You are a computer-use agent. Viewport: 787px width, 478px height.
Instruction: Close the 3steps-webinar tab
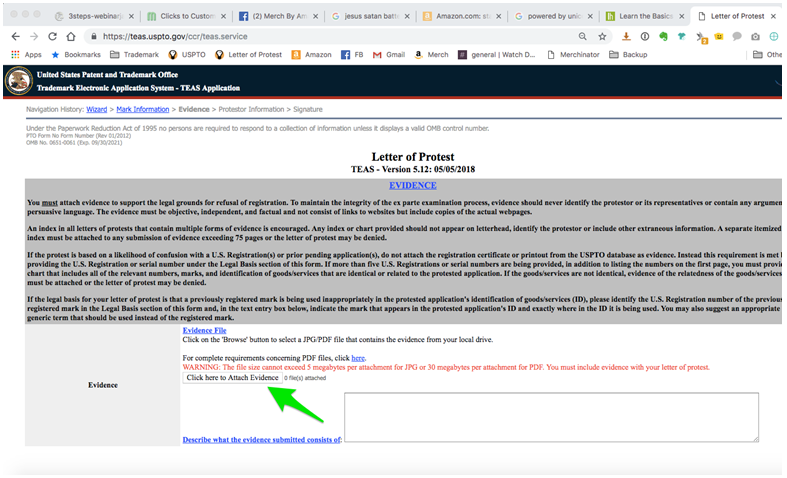(131, 16)
